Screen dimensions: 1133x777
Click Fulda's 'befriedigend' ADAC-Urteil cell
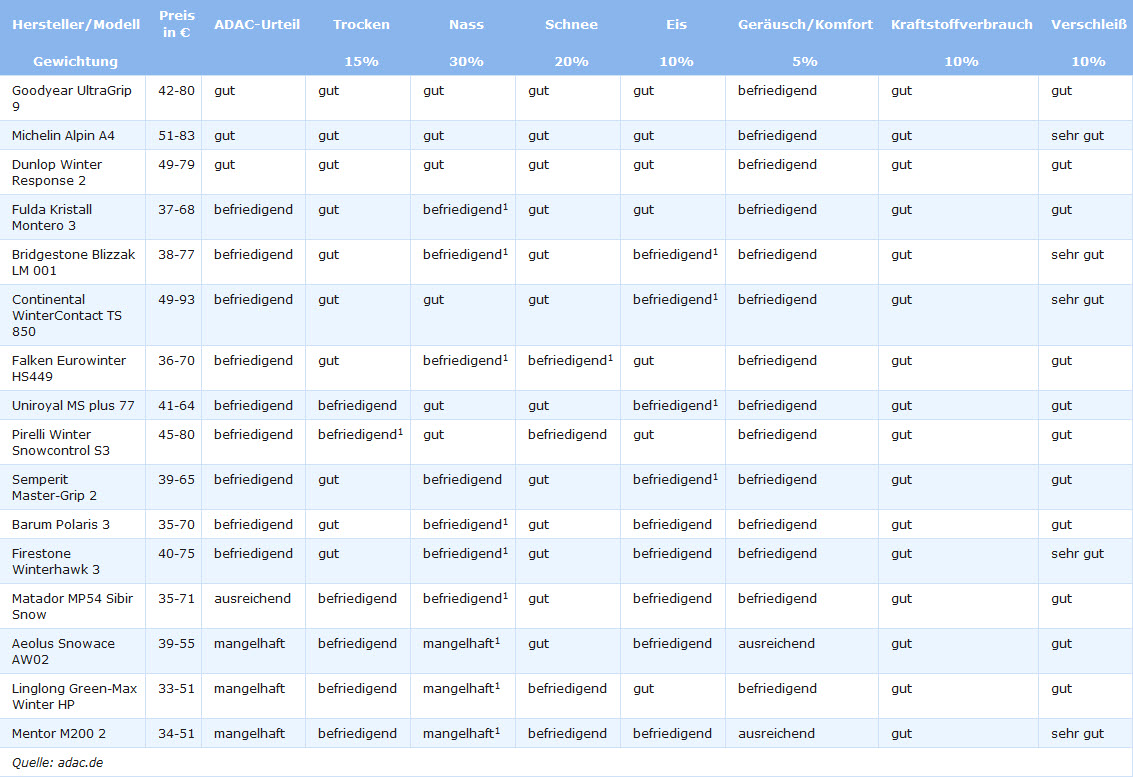[x=254, y=209]
